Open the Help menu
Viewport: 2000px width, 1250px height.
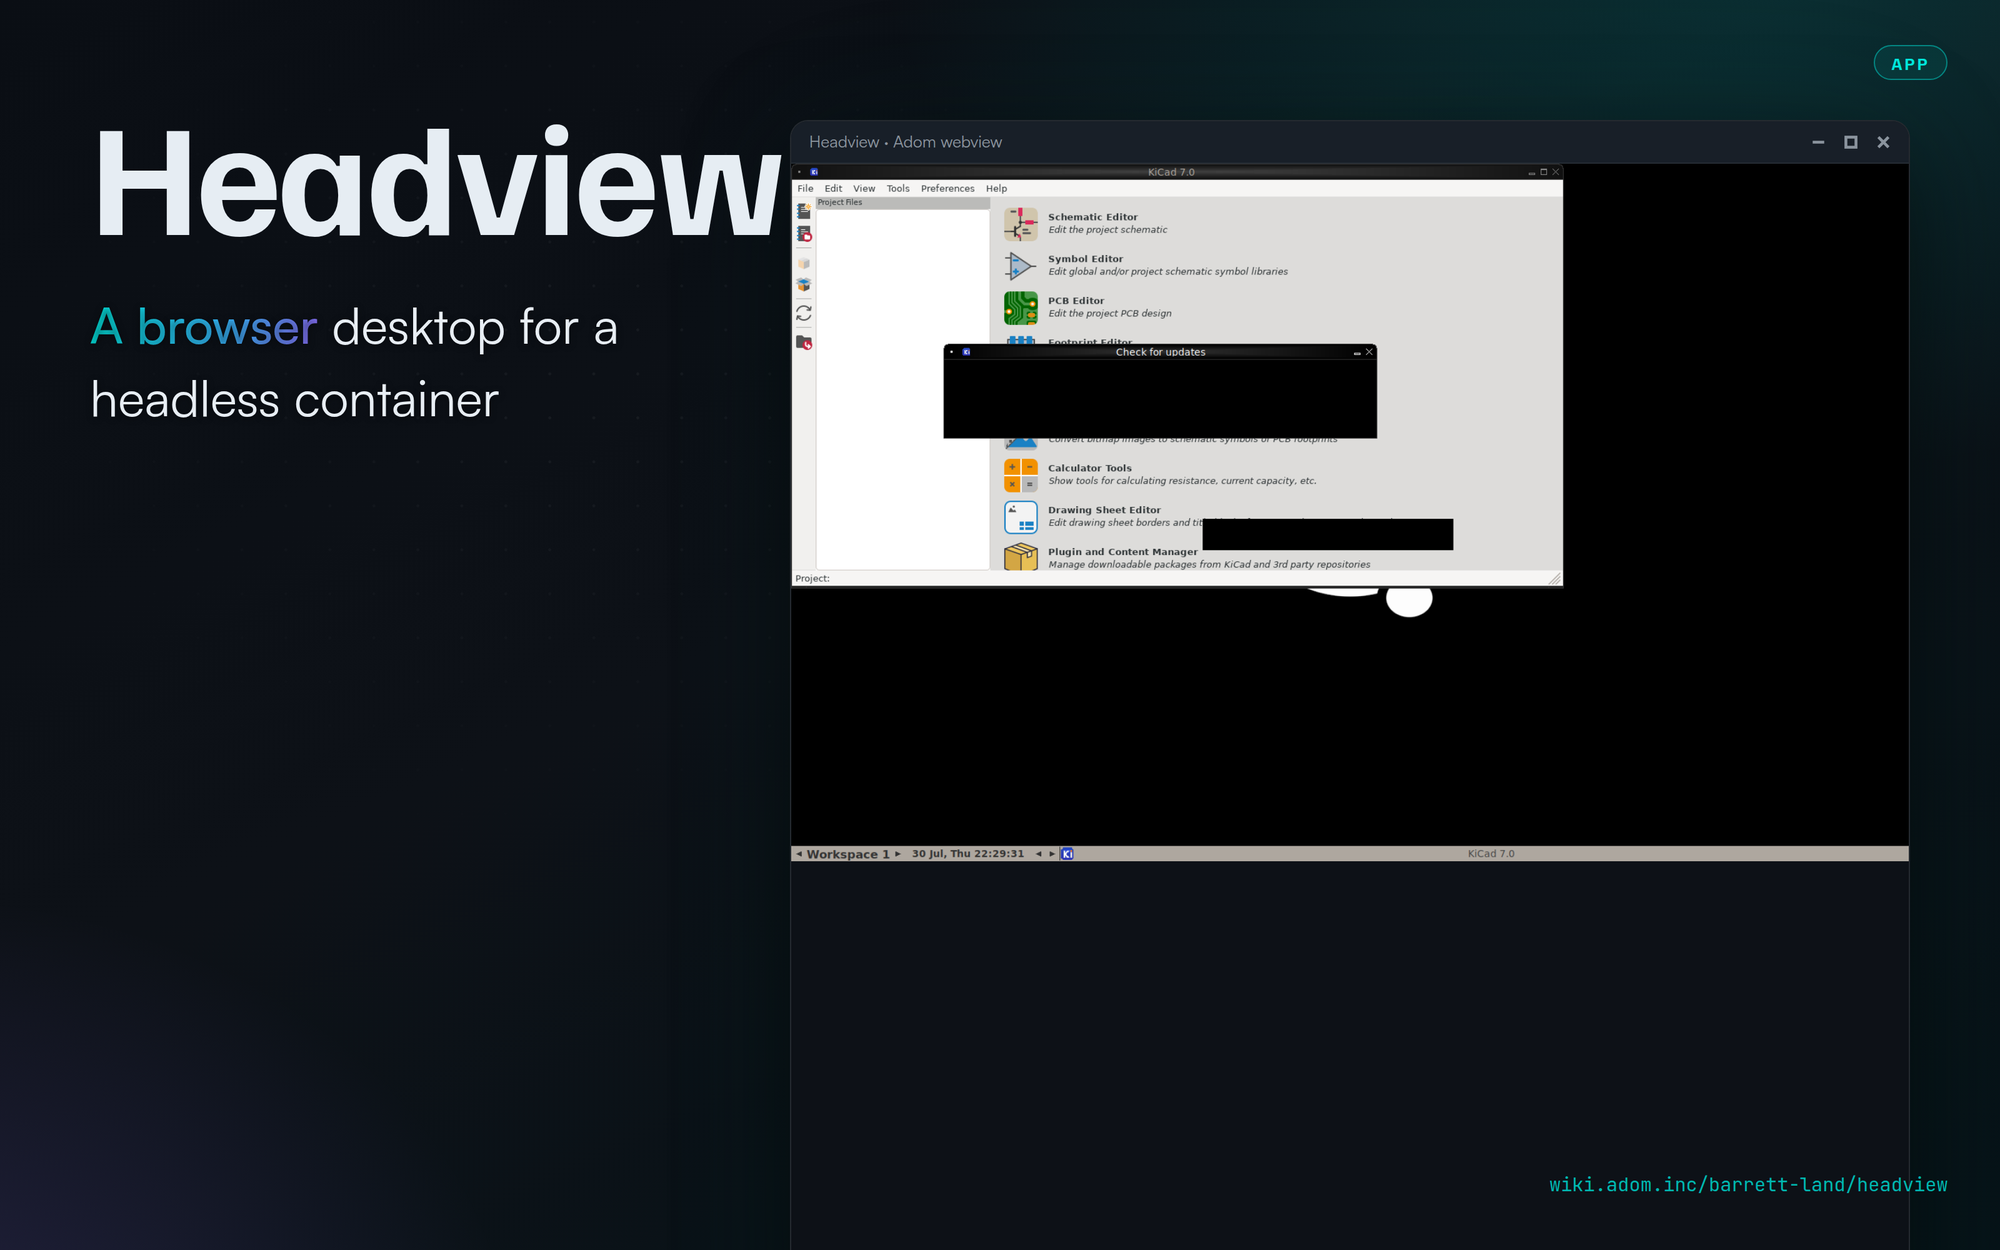pyautogui.click(x=996, y=188)
